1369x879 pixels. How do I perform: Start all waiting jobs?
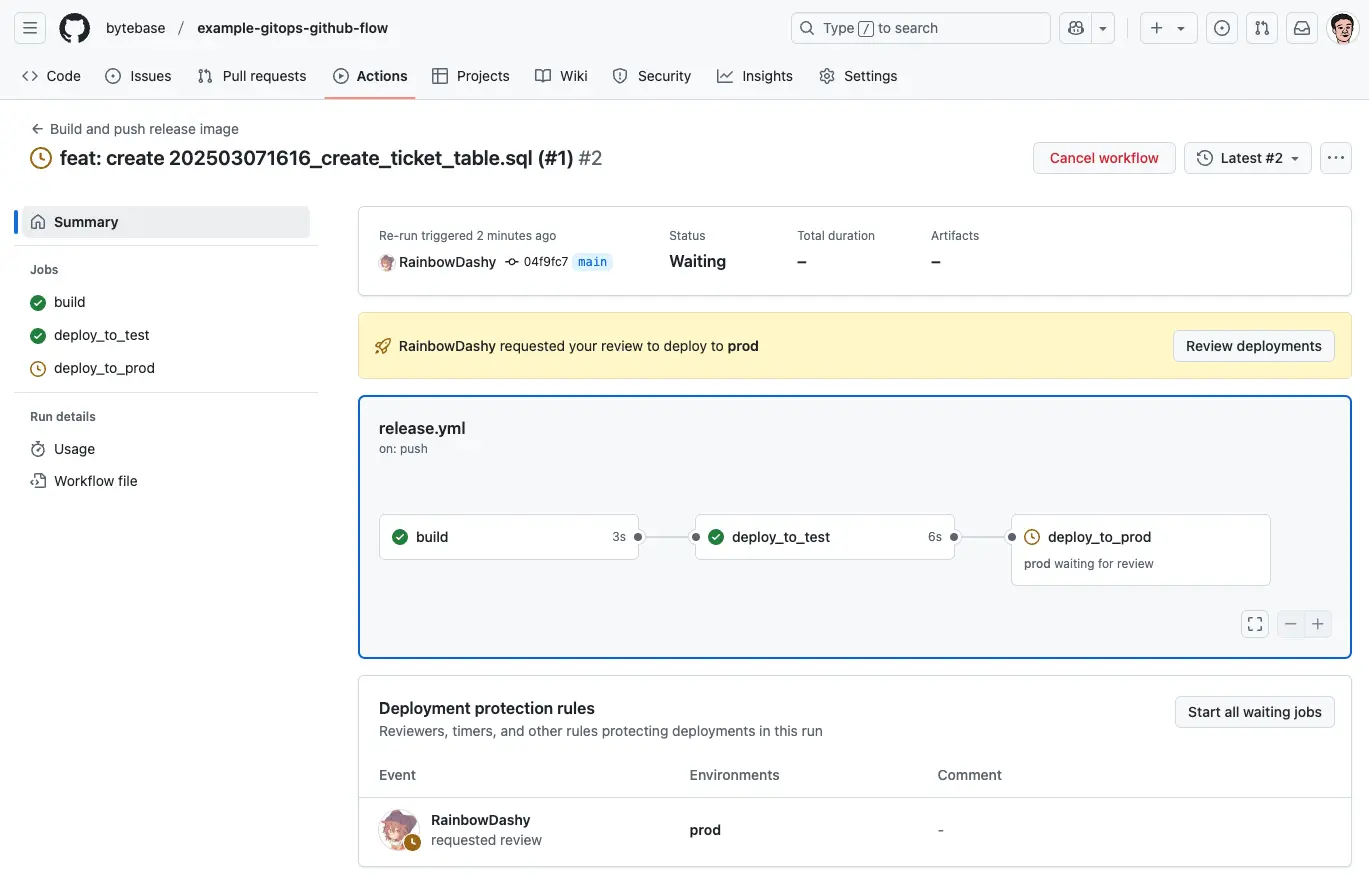(x=1254, y=711)
